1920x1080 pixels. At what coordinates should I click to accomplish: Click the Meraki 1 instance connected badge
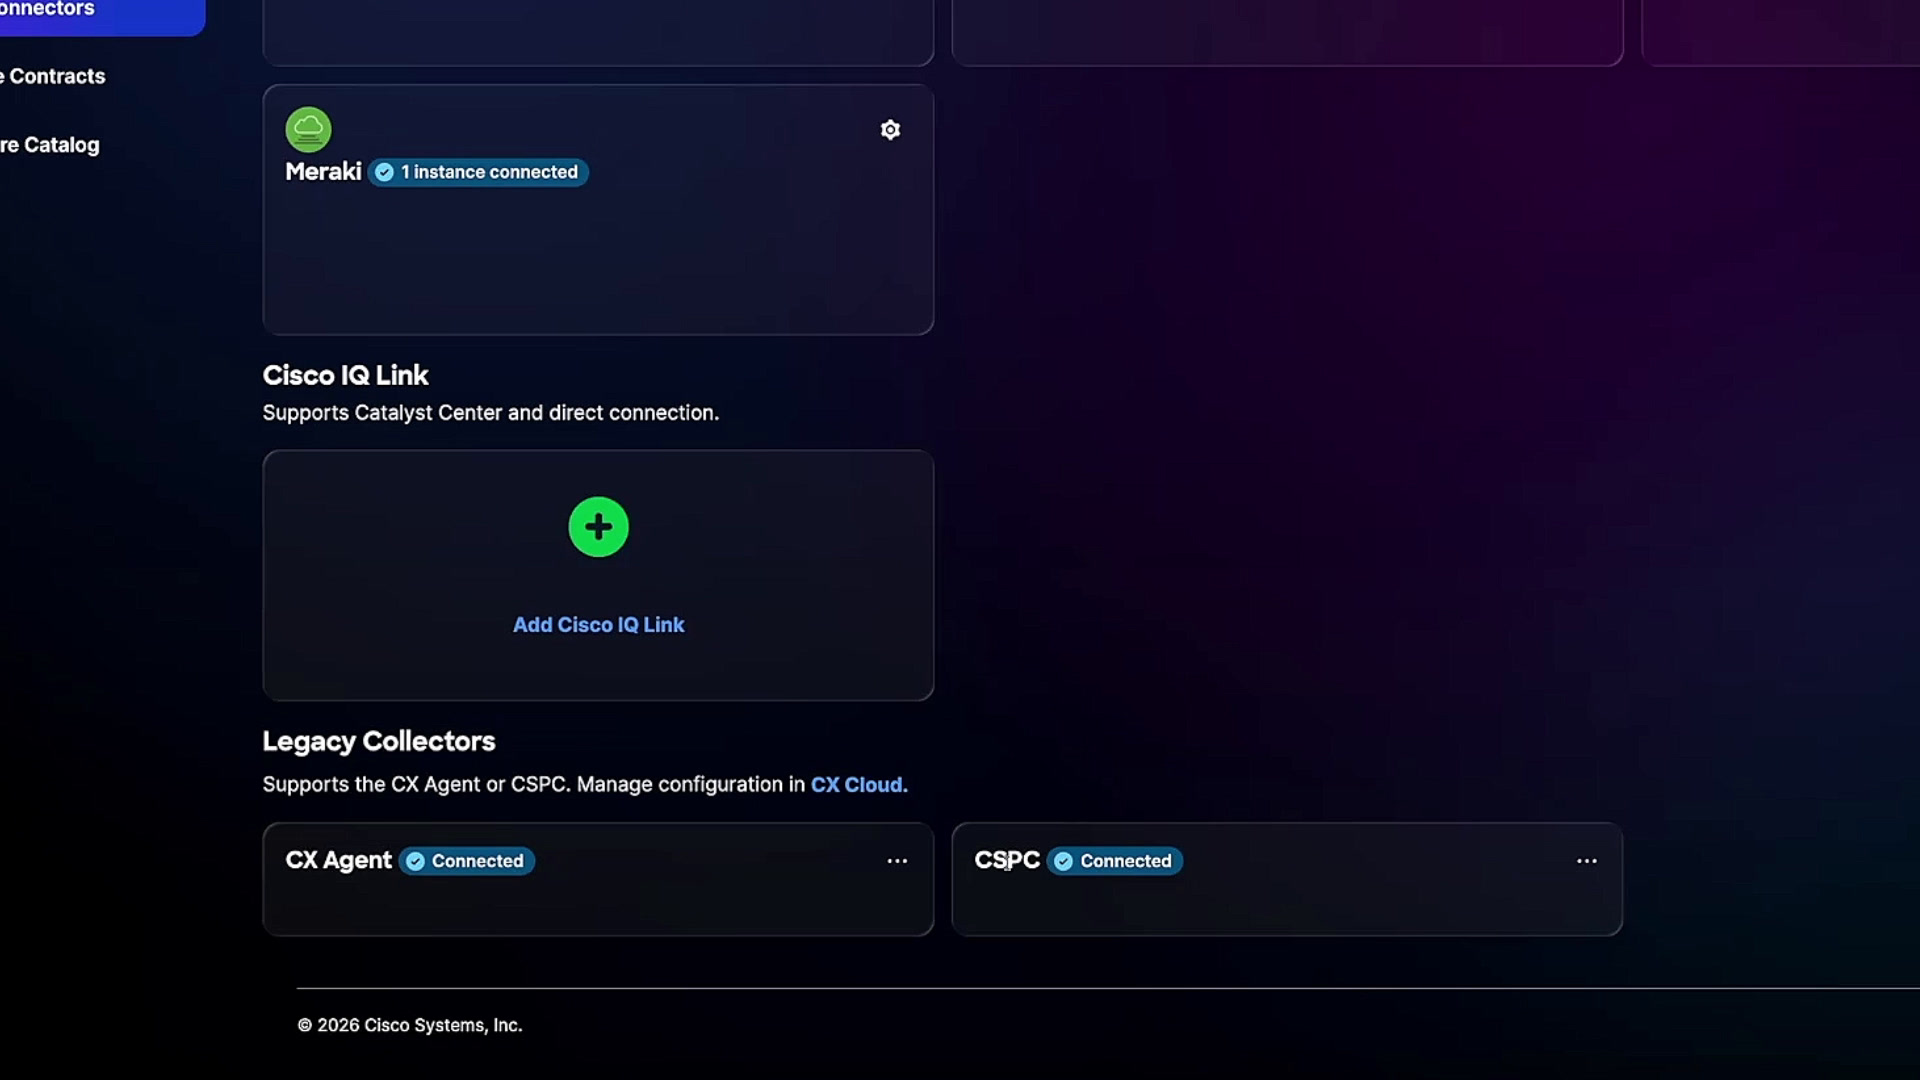pyautogui.click(x=478, y=172)
